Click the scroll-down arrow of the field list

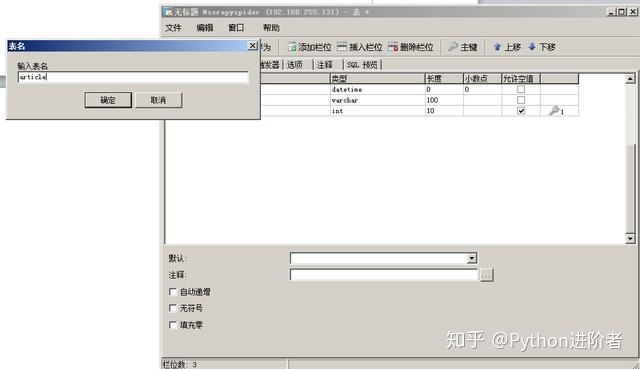[x=630, y=238]
